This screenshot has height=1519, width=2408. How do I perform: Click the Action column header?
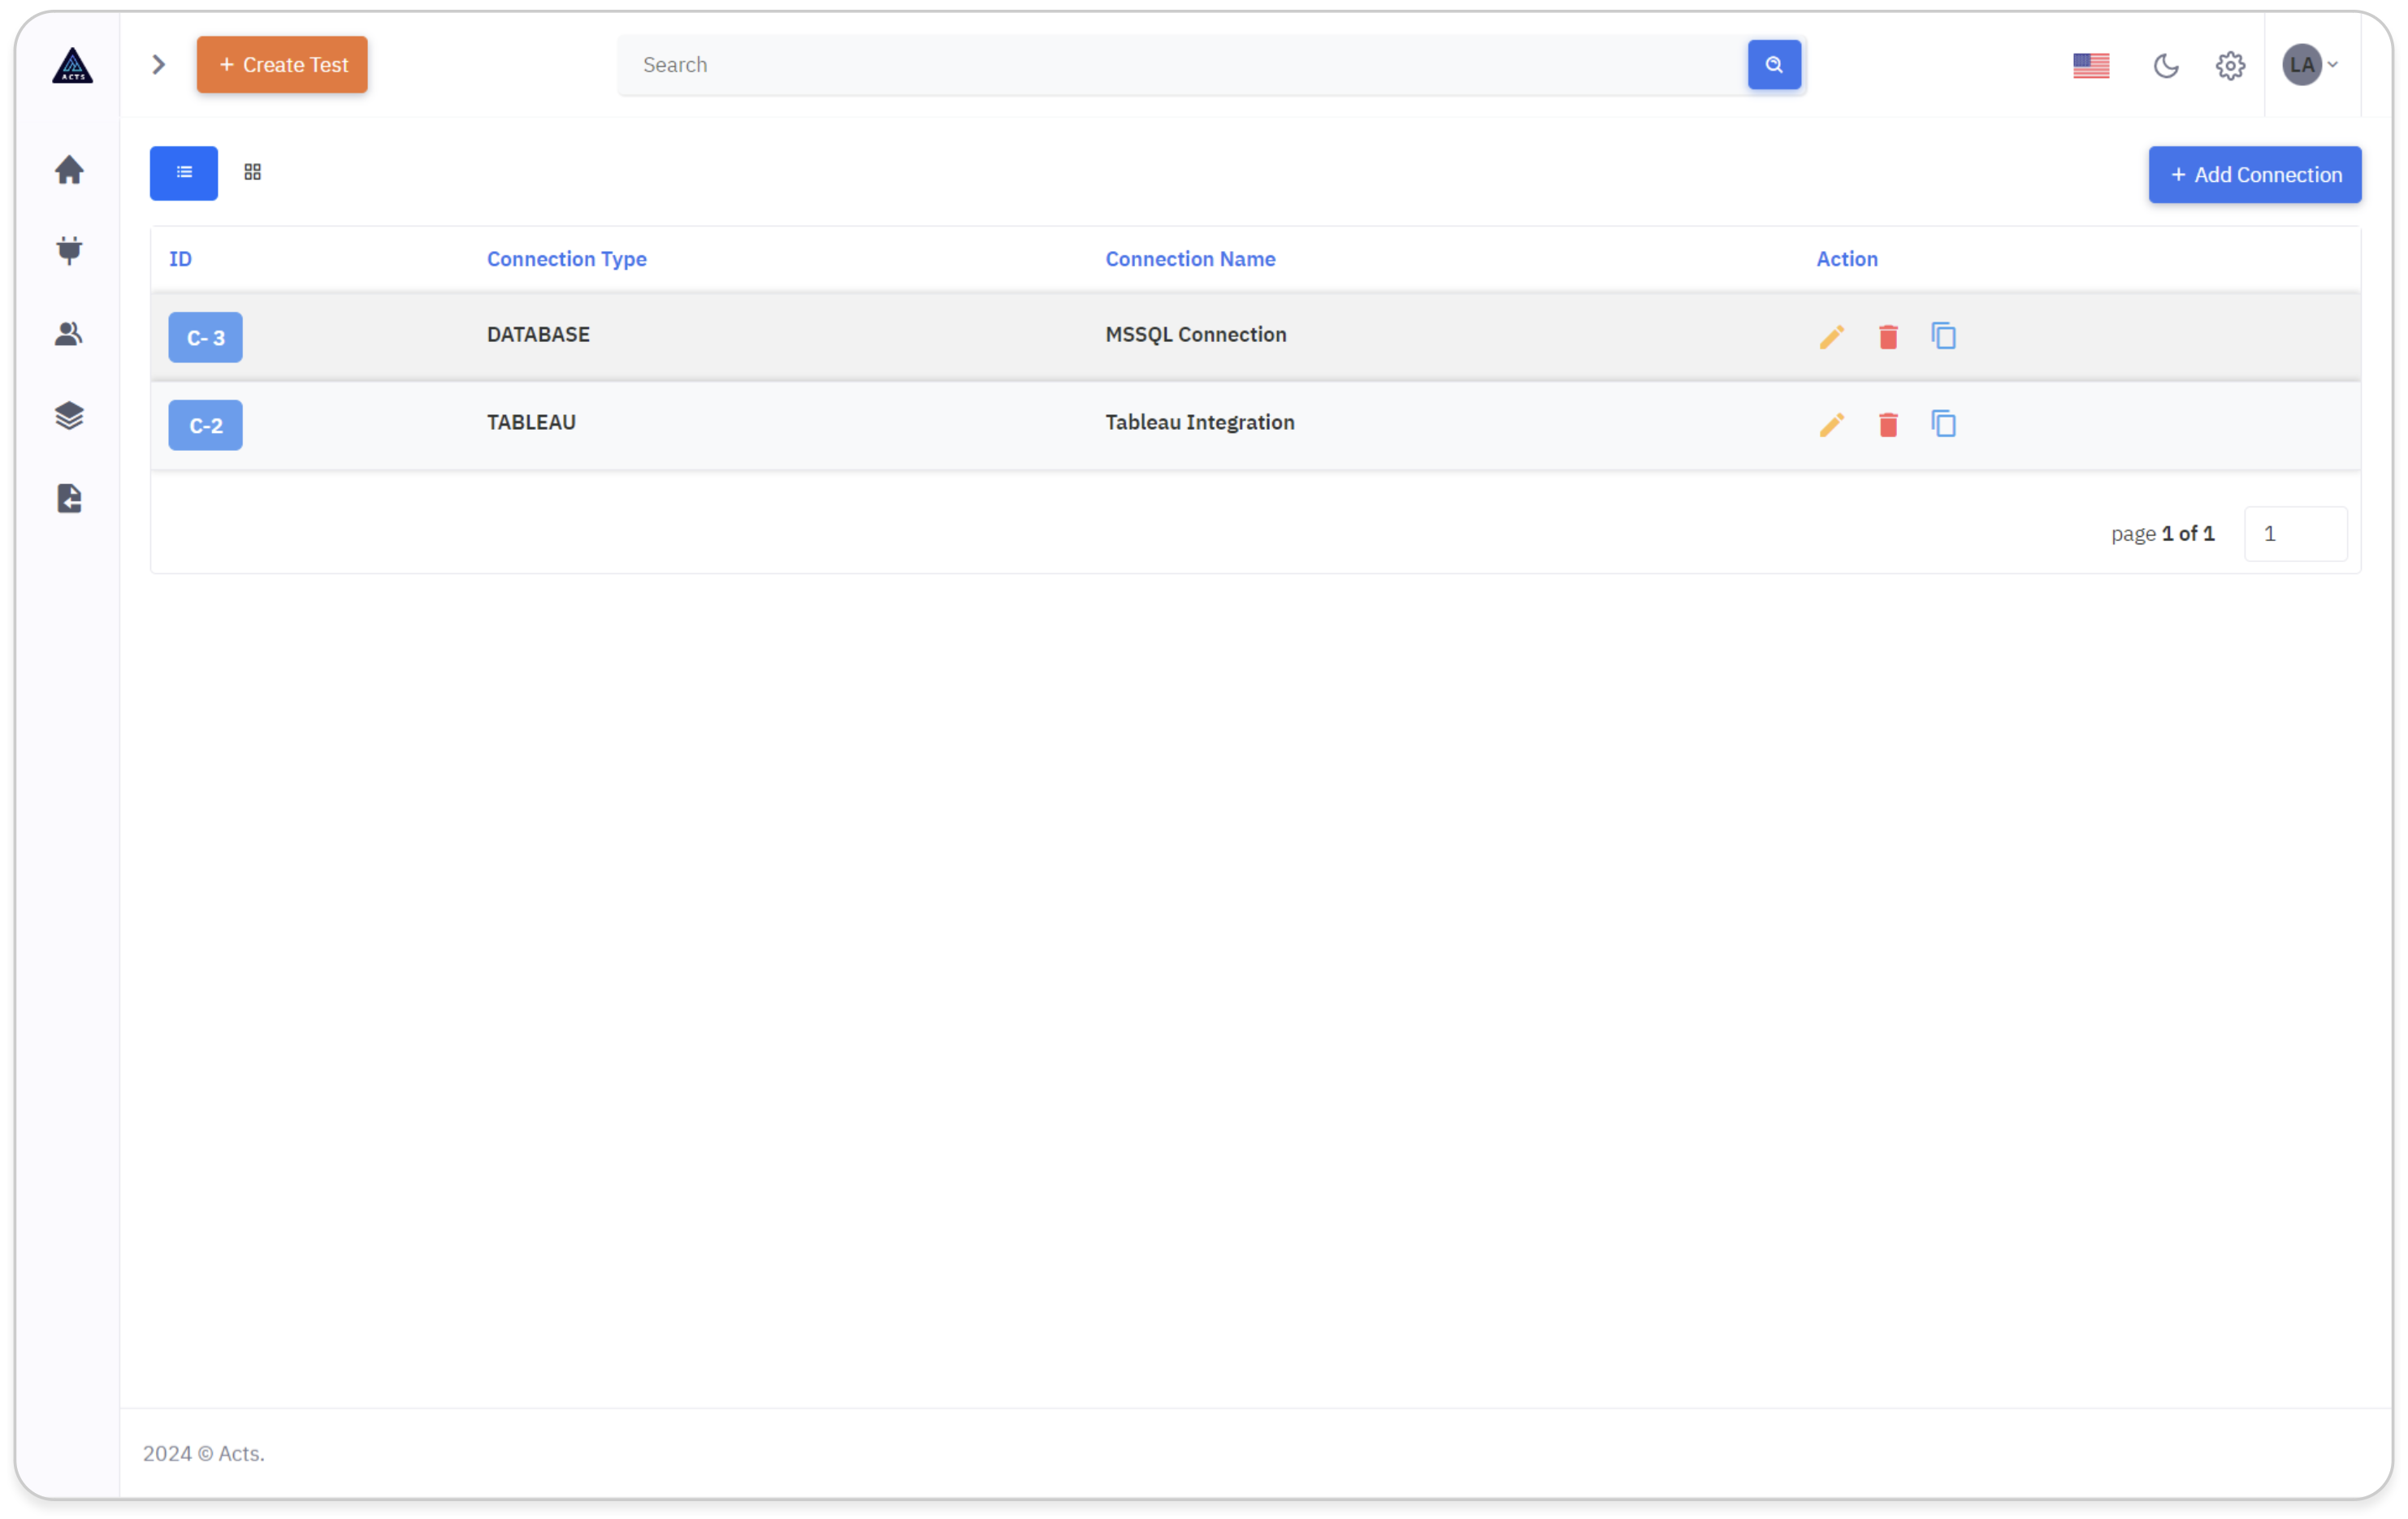click(x=1846, y=259)
